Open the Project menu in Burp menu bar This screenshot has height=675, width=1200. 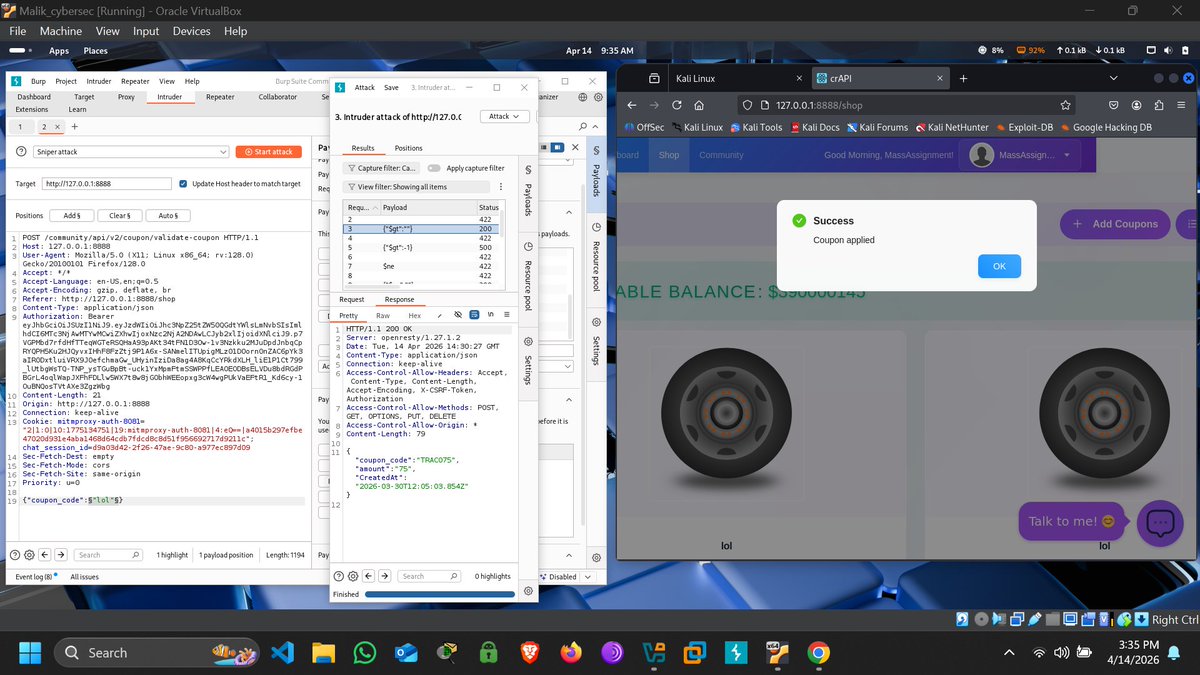point(66,81)
